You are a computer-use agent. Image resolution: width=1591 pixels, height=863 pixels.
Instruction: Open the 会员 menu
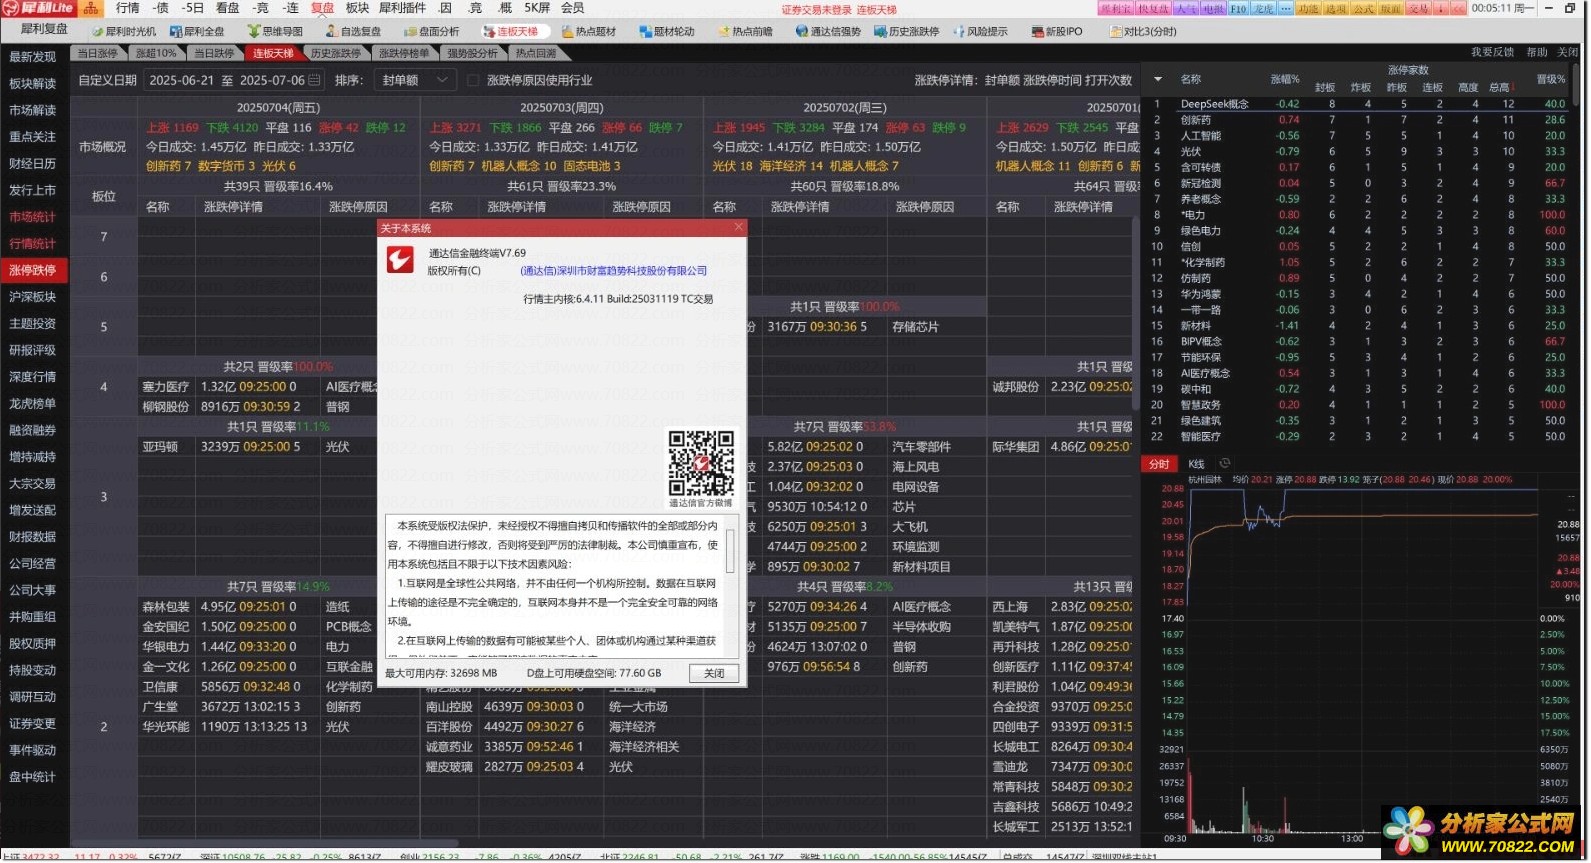click(x=573, y=8)
